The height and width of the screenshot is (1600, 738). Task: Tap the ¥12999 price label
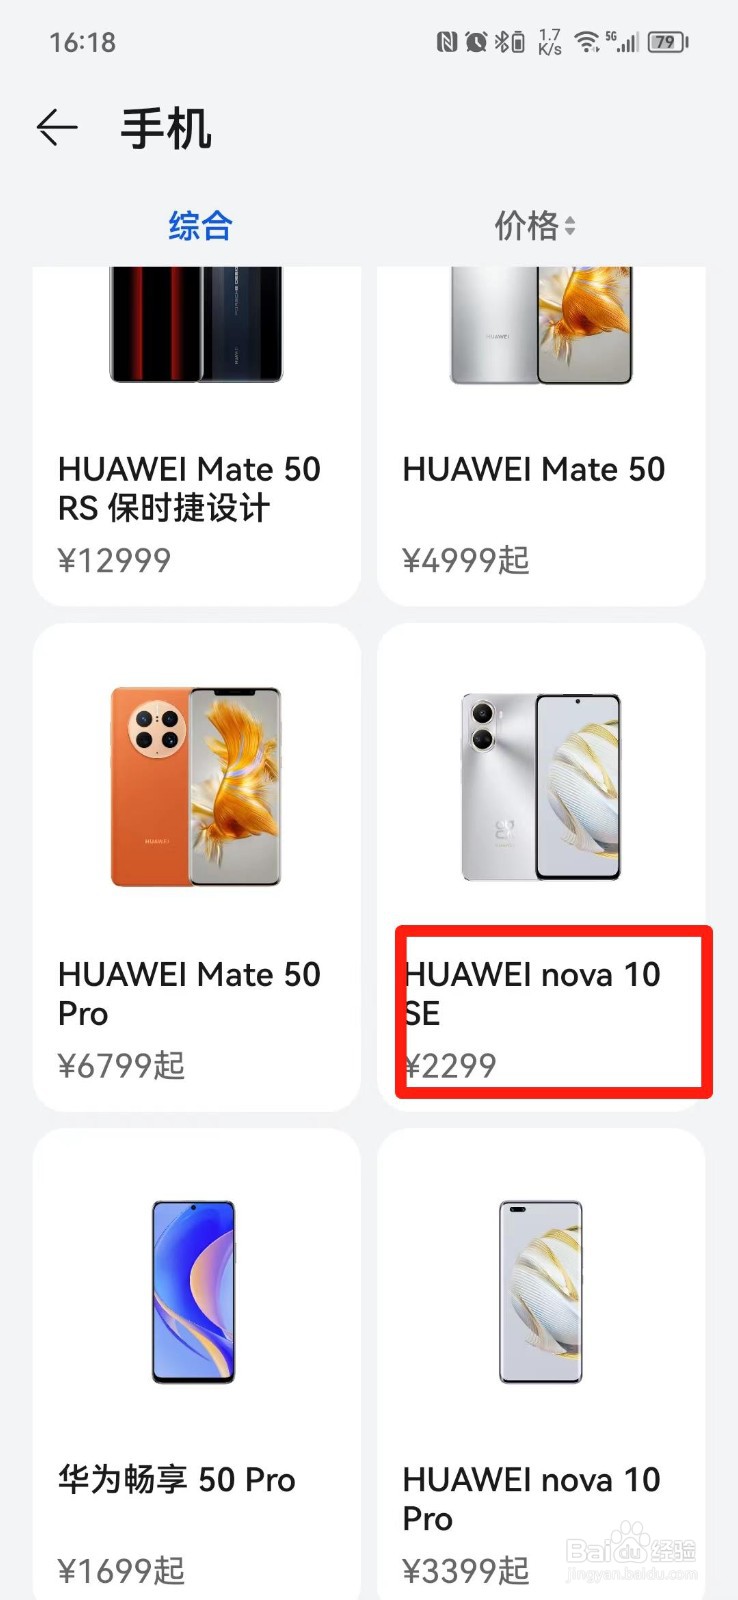click(x=114, y=560)
